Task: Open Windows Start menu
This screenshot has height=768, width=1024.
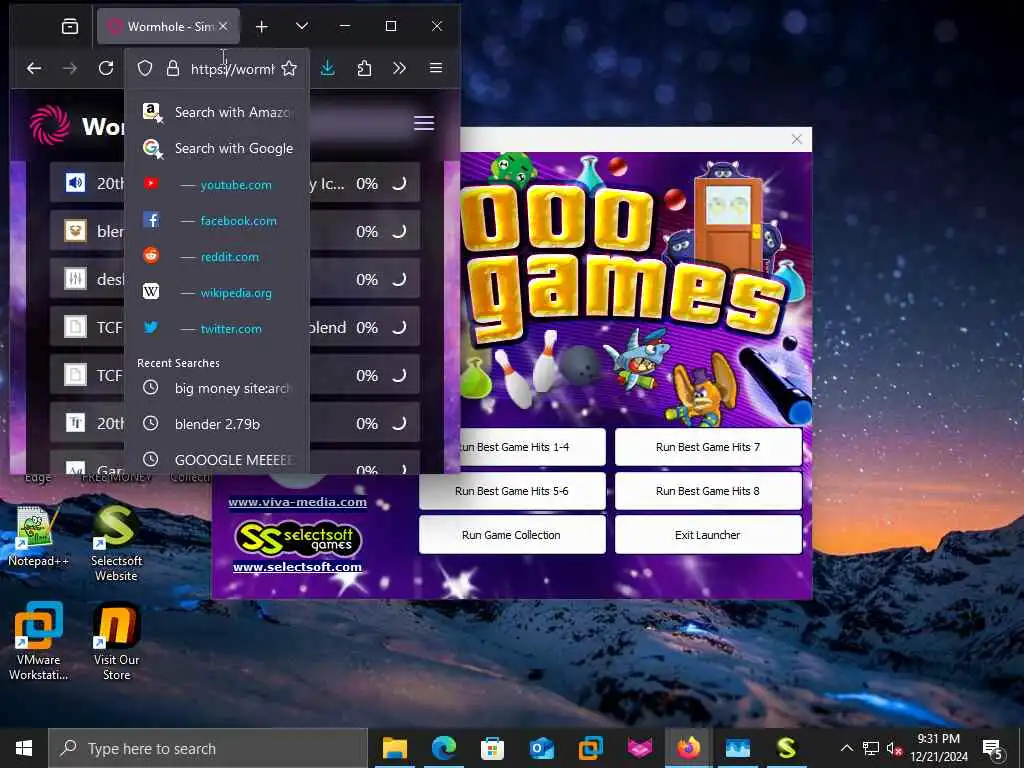Action: click(x=24, y=748)
